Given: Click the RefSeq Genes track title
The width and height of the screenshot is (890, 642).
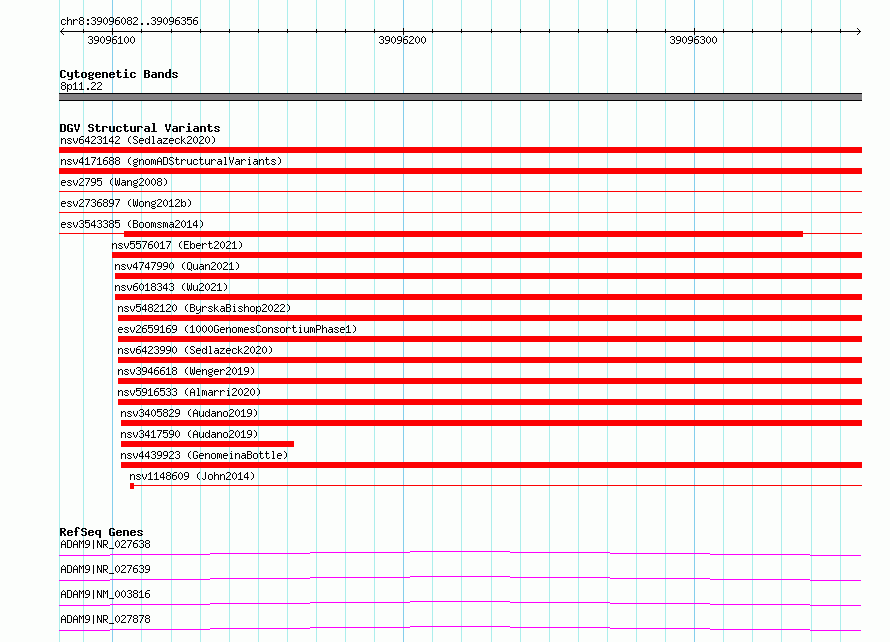Looking at the screenshot, I should coord(101,532).
